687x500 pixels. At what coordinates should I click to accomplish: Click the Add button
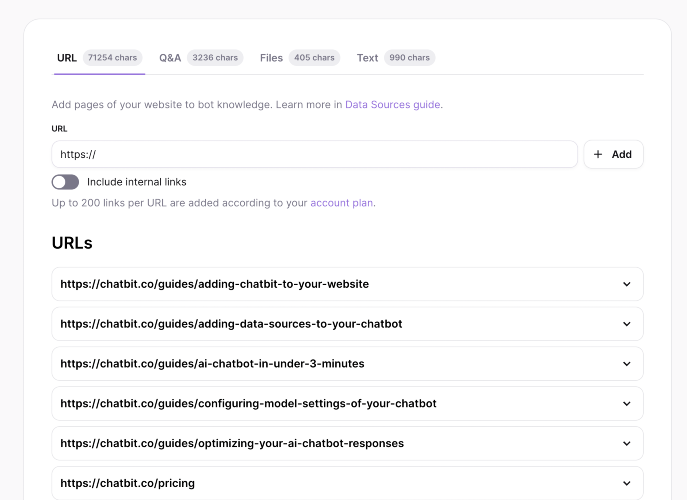[613, 154]
